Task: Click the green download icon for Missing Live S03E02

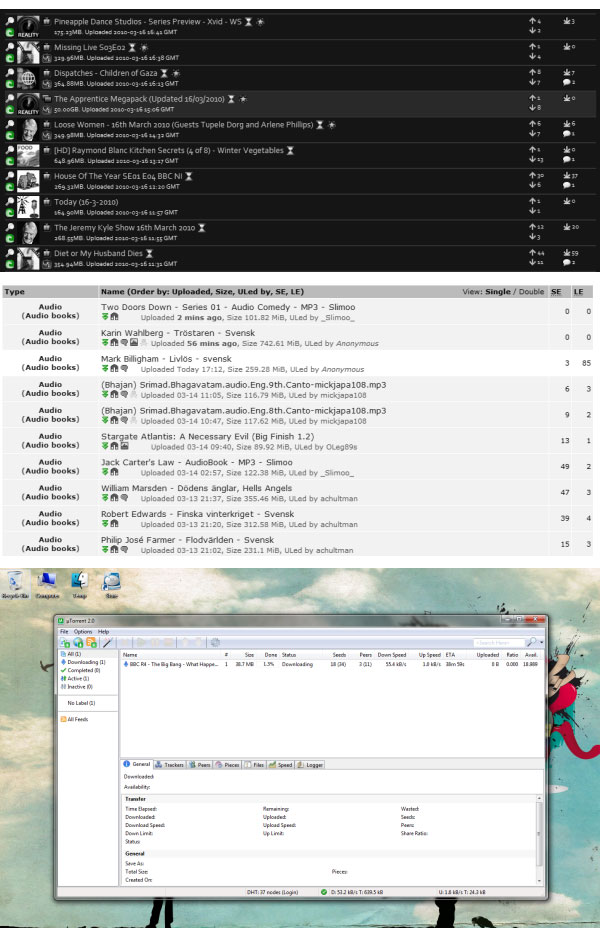Action: [x=10, y=58]
